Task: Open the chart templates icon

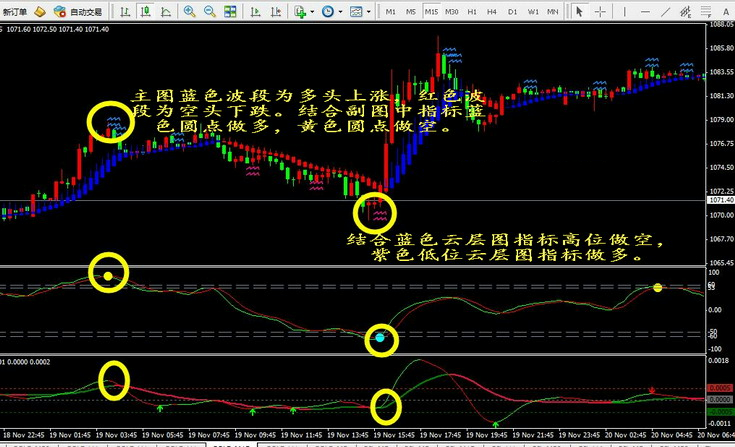Action: tap(356, 11)
